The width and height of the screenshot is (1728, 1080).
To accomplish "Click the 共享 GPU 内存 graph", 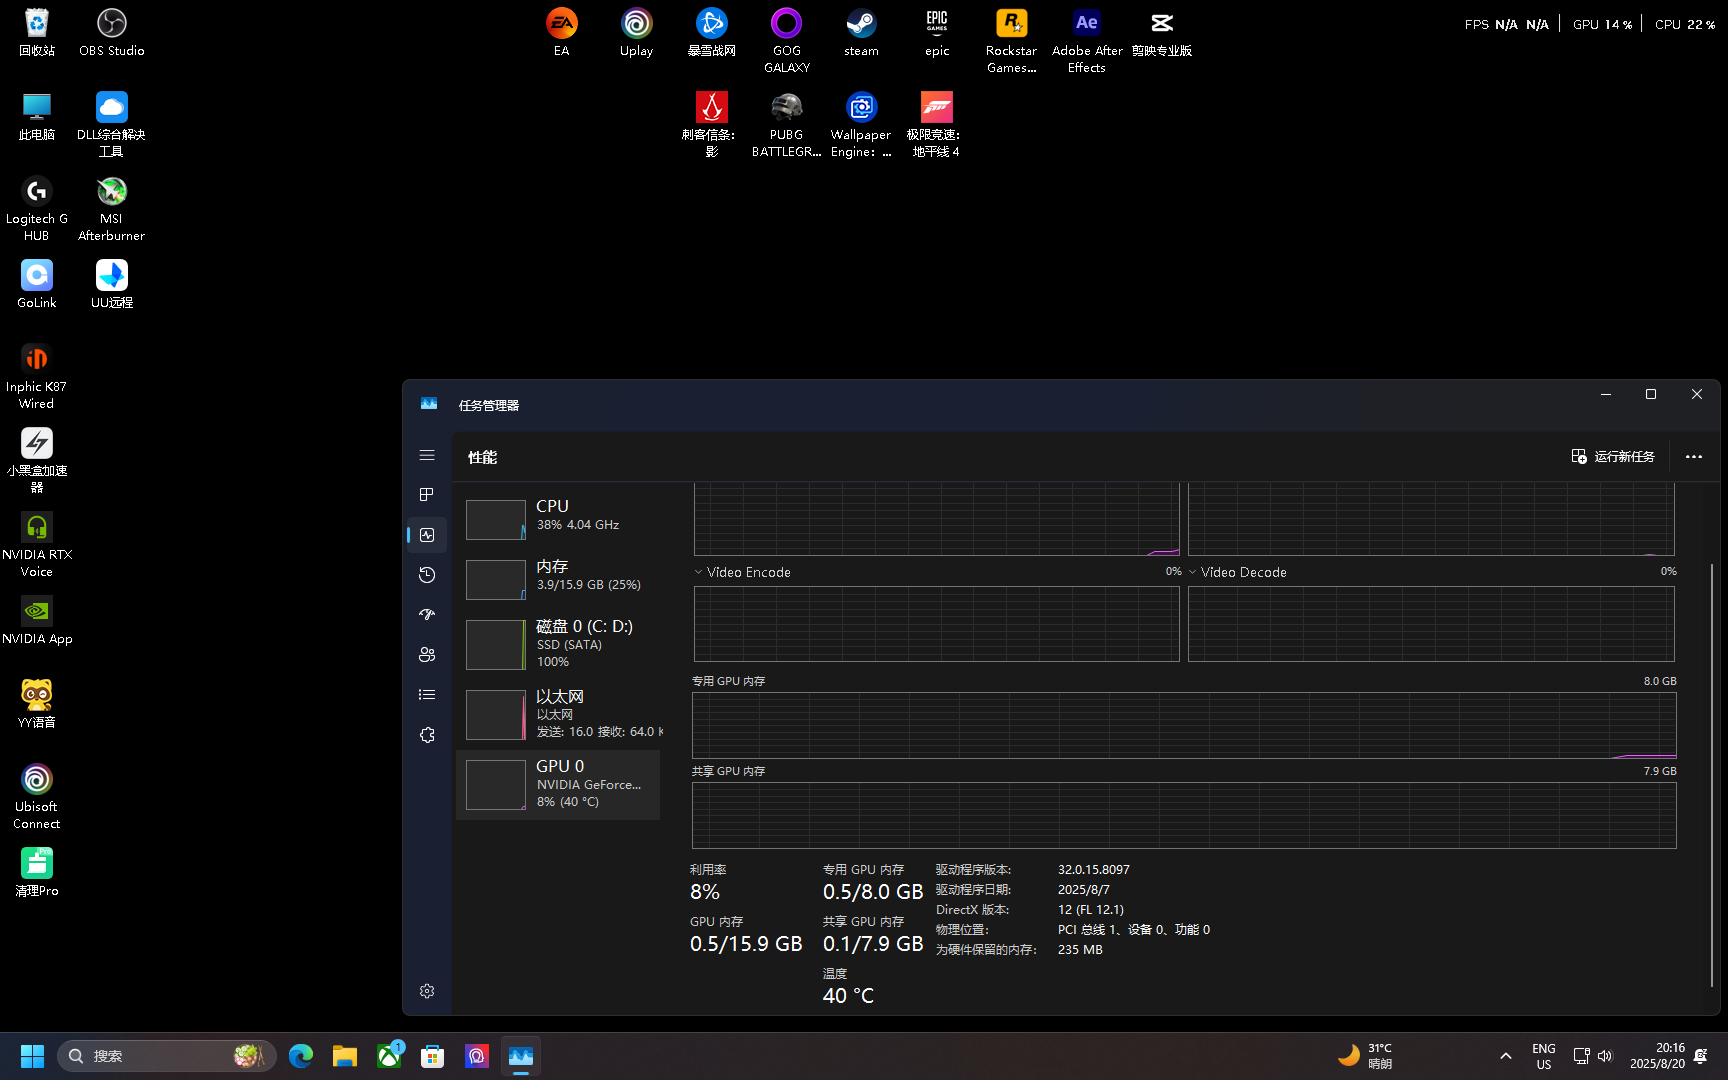I will click(x=1184, y=815).
